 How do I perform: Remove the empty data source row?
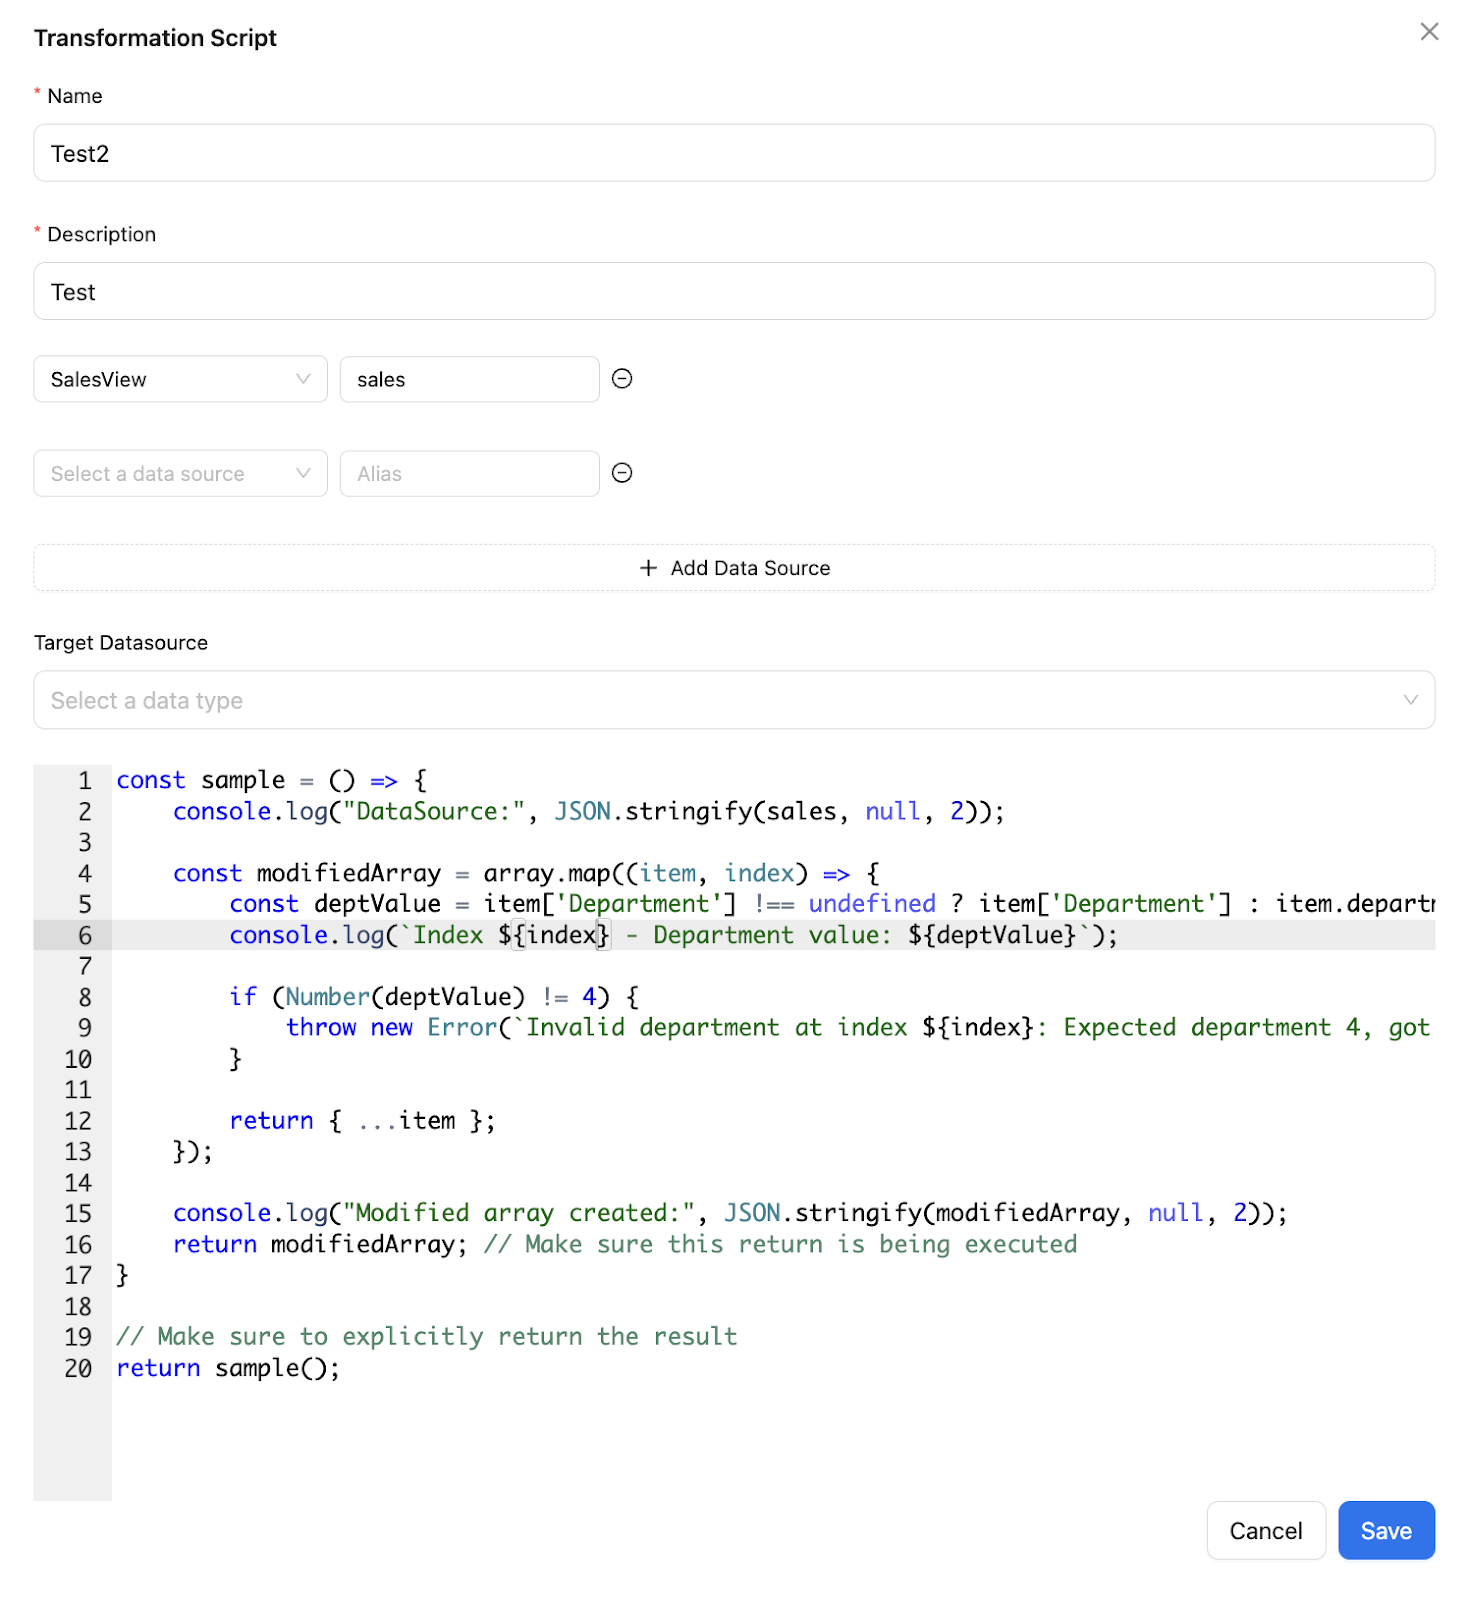click(622, 473)
